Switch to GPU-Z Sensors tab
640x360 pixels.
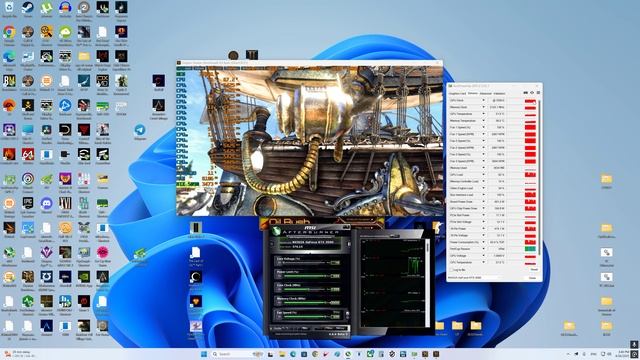472,93
